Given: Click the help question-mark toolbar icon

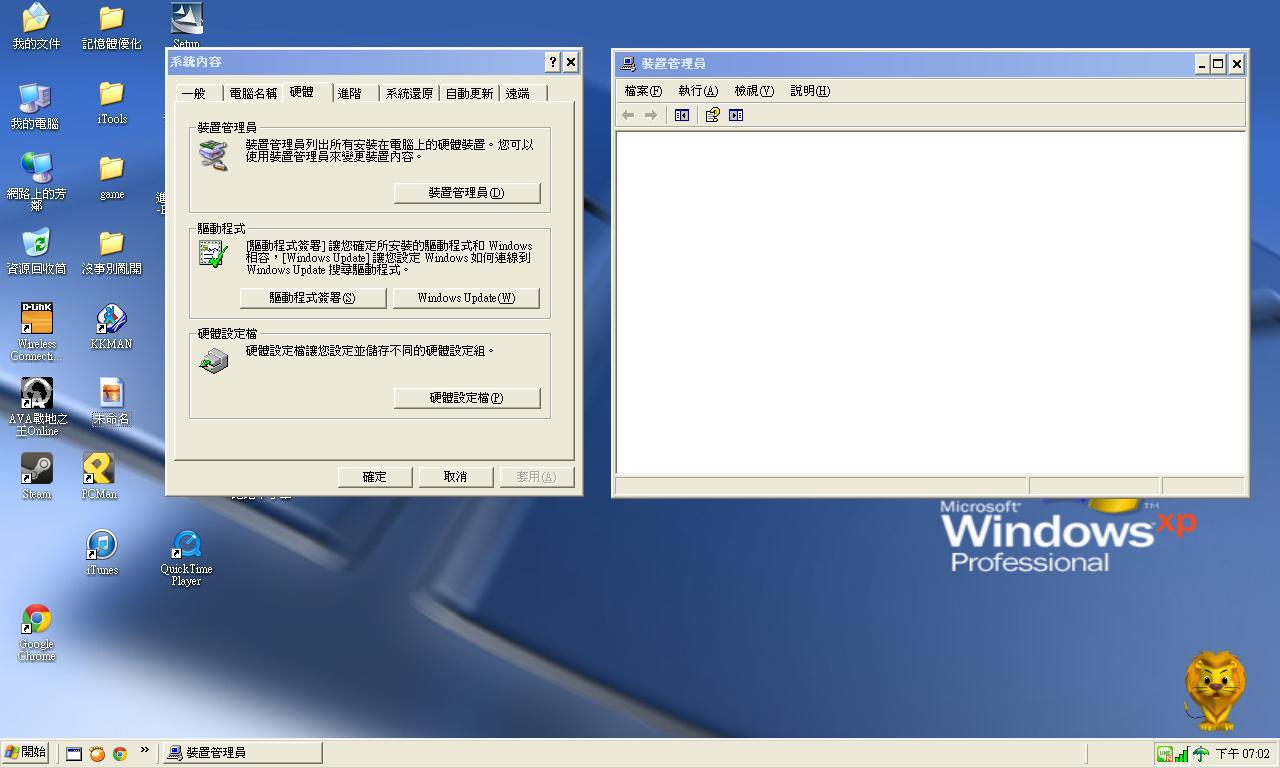Looking at the screenshot, I should pyautogui.click(x=712, y=115).
